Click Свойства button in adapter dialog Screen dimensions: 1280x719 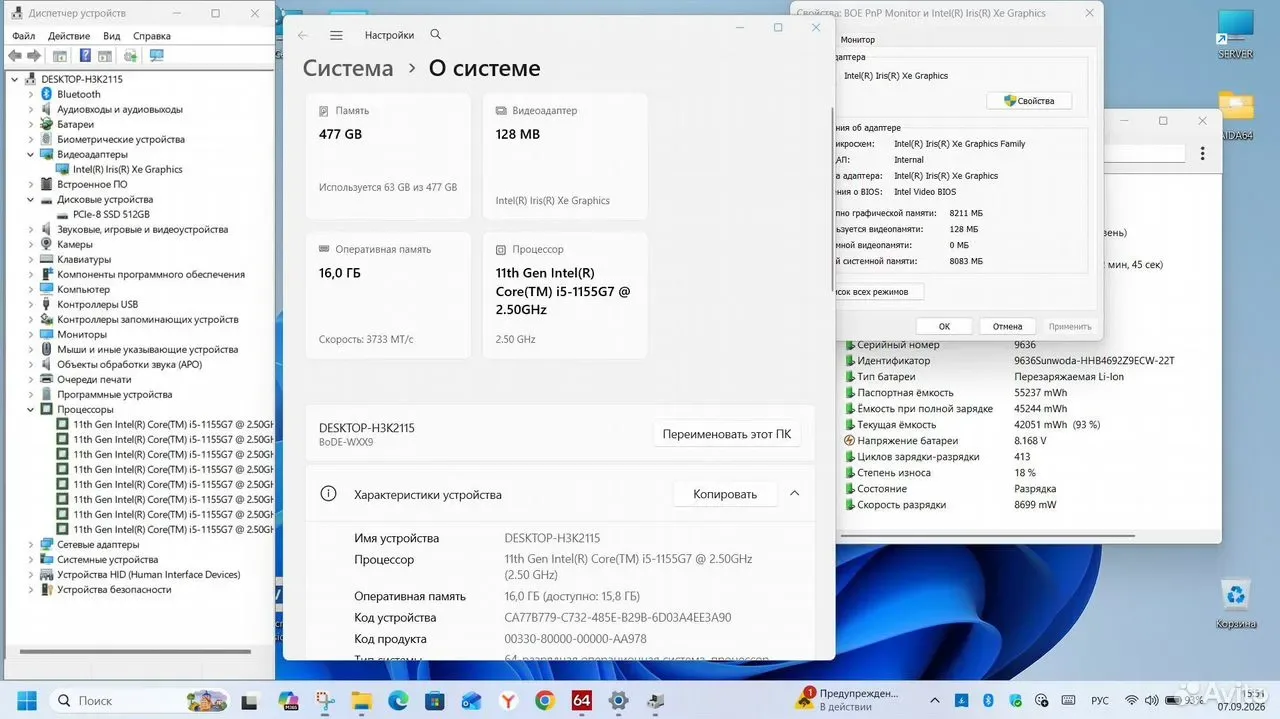tap(1029, 101)
